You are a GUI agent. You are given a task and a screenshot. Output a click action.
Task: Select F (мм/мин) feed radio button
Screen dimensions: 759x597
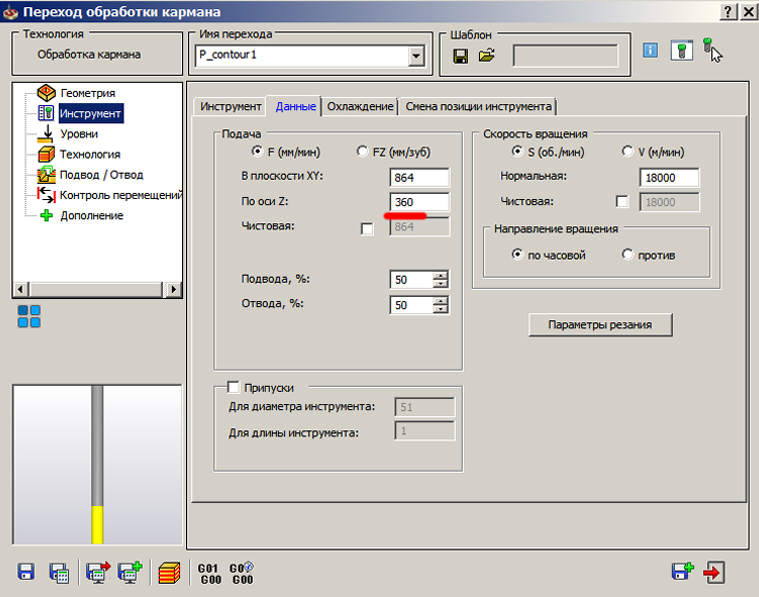point(258,152)
